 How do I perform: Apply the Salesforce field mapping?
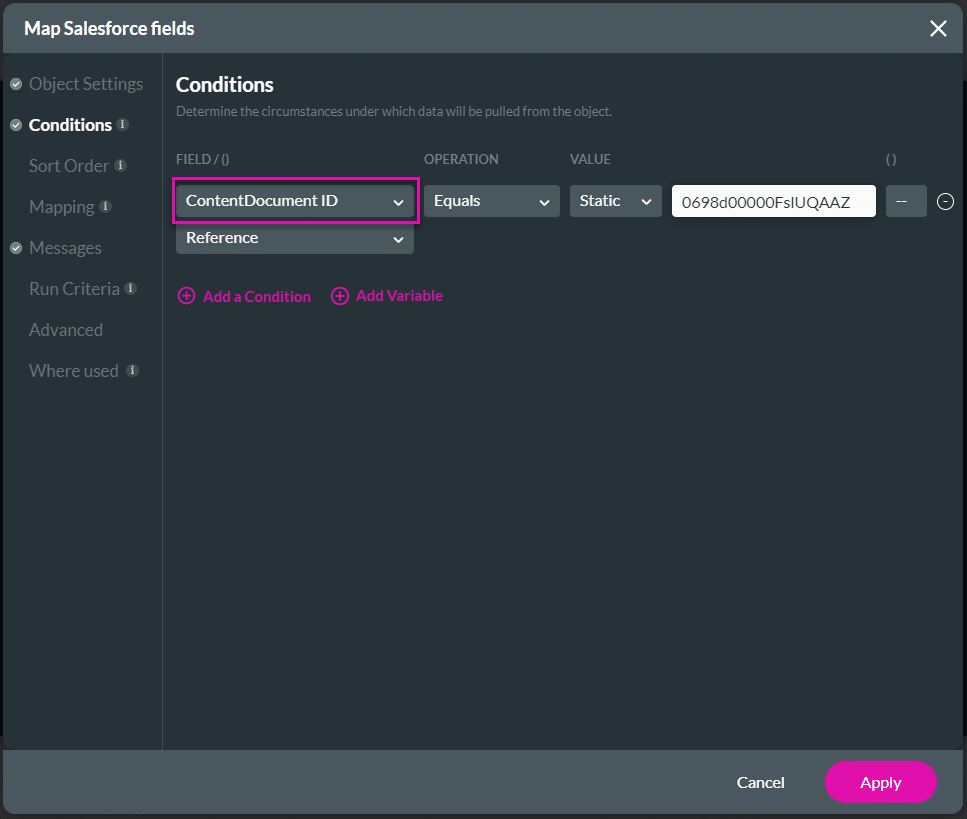pos(880,783)
